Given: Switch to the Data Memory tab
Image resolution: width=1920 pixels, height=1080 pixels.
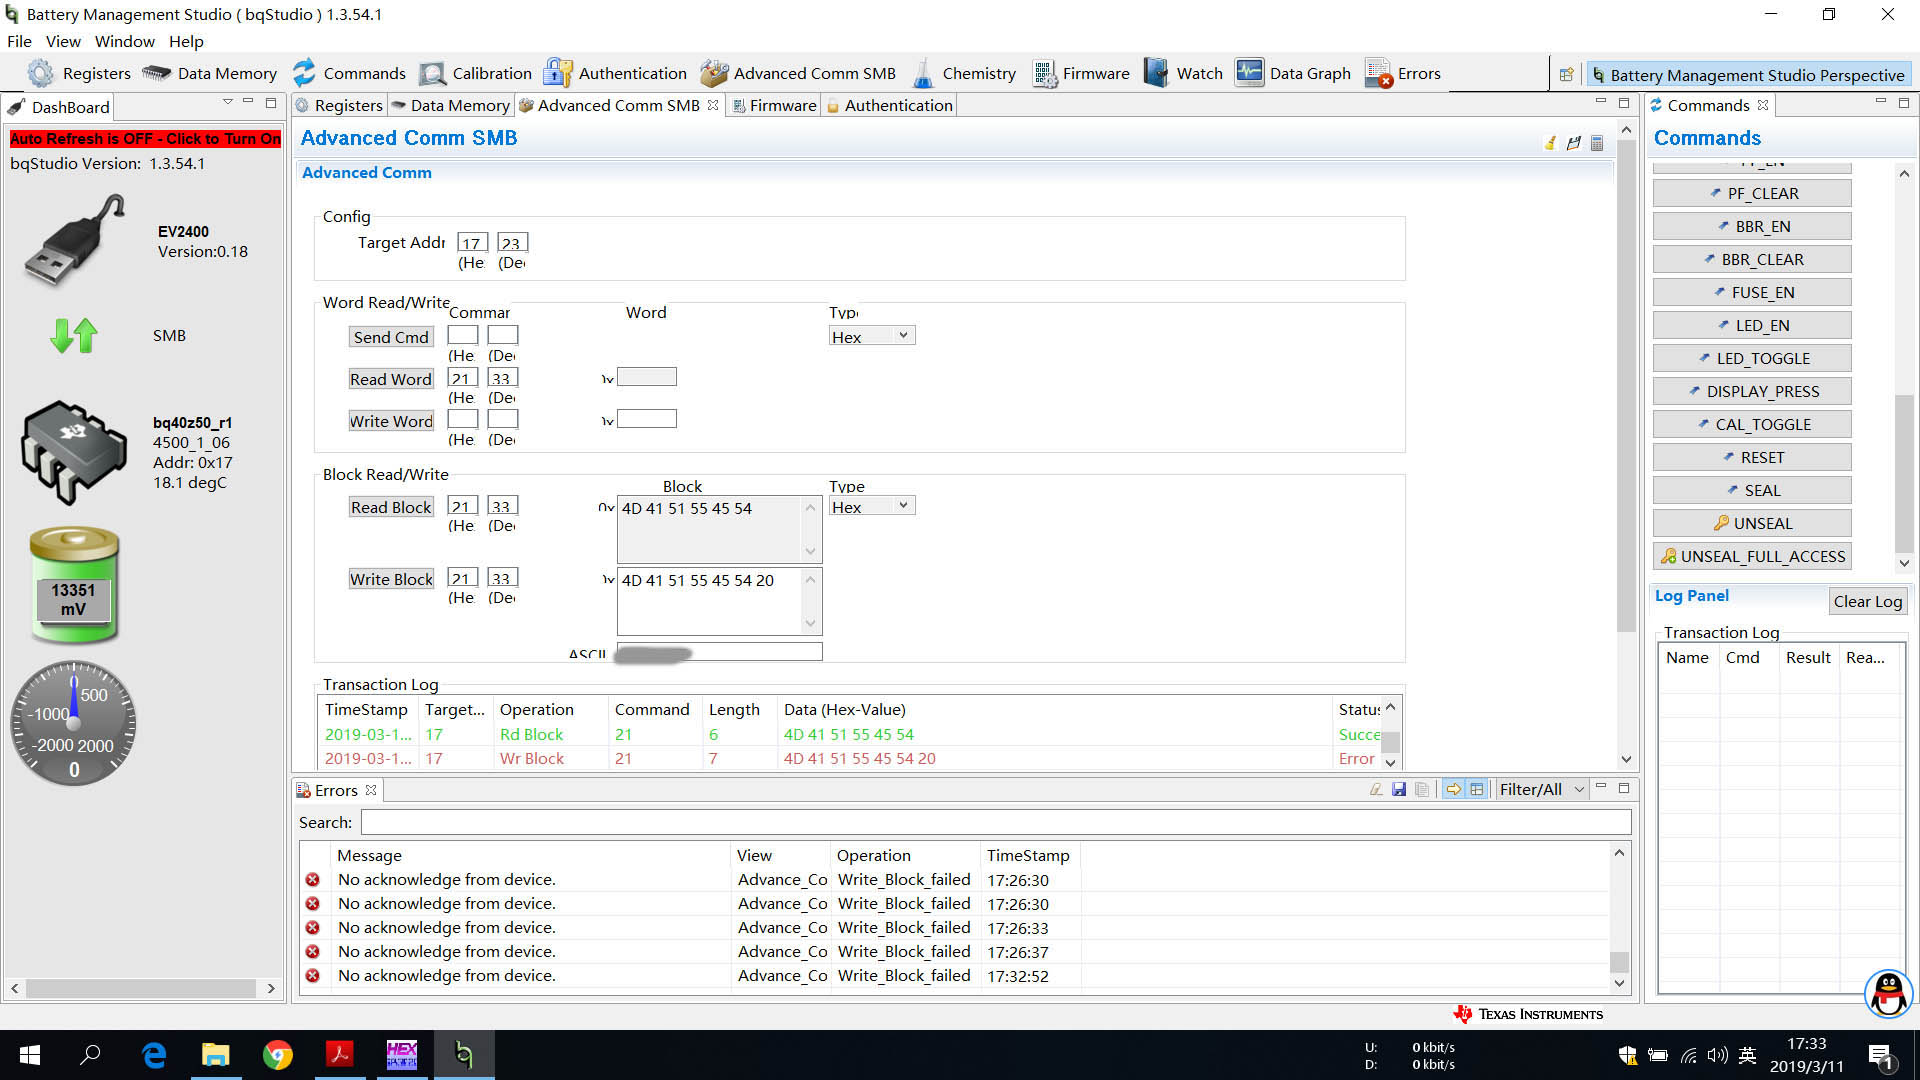Looking at the screenshot, I should 452,105.
